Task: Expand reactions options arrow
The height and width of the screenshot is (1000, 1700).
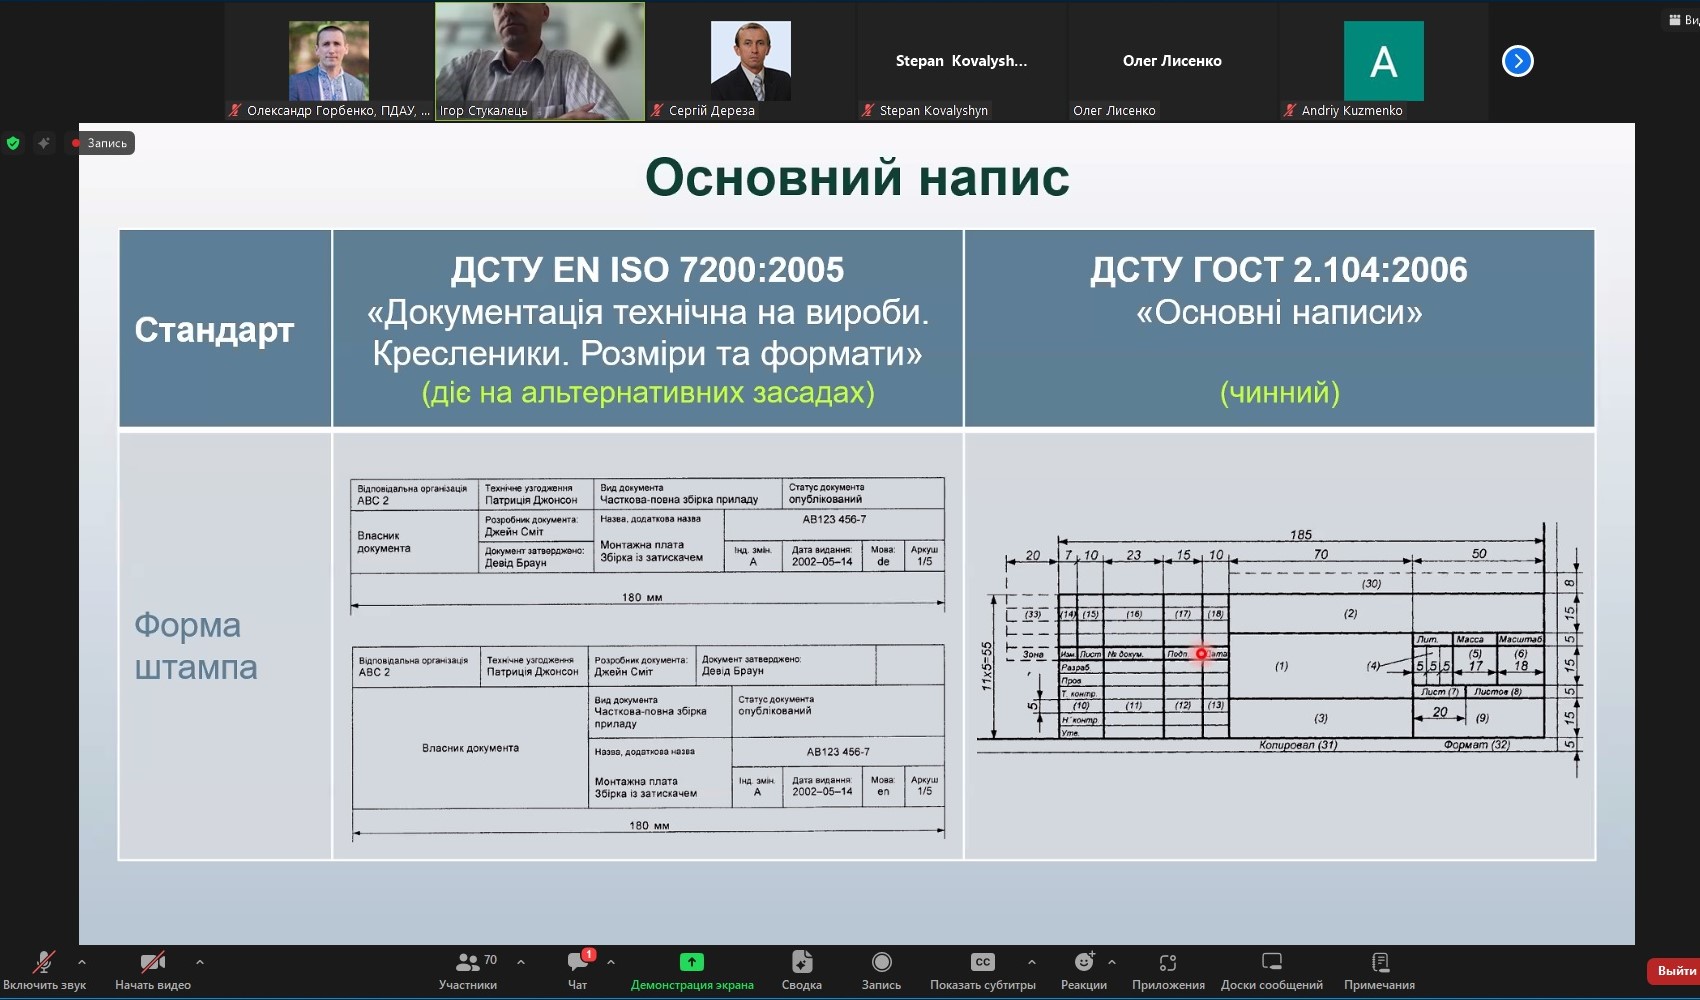Action: [x=1112, y=962]
